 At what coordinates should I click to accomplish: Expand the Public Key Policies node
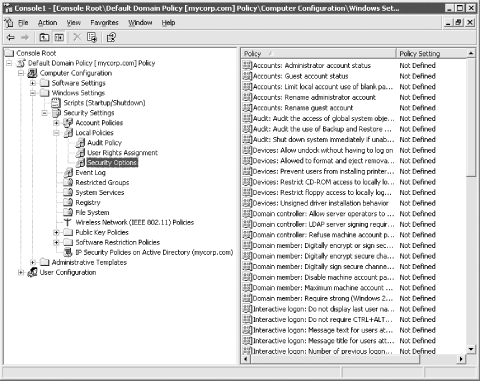(x=56, y=232)
